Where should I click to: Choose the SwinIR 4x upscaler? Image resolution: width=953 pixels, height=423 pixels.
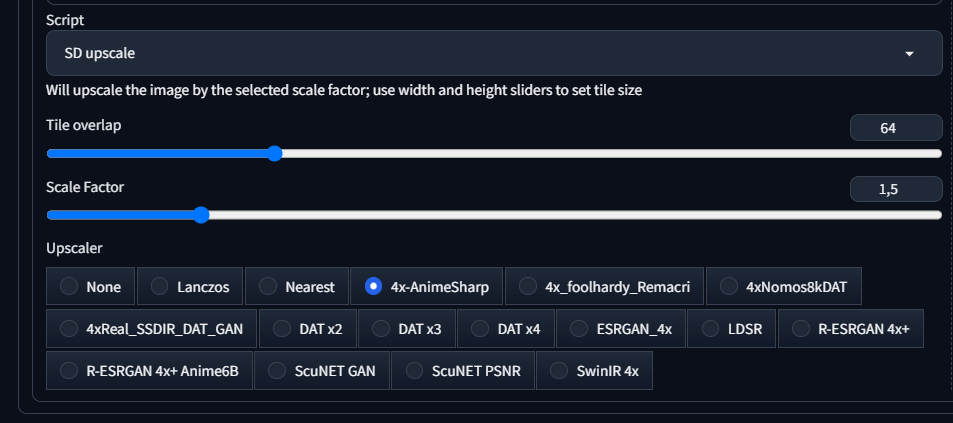click(x=594, y=370)
